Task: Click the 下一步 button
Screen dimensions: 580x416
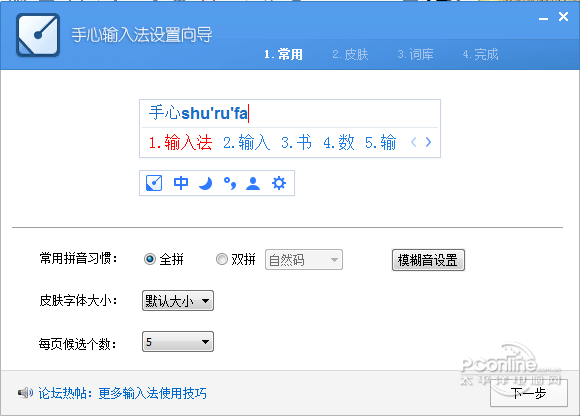Action: tap(529, 393)
